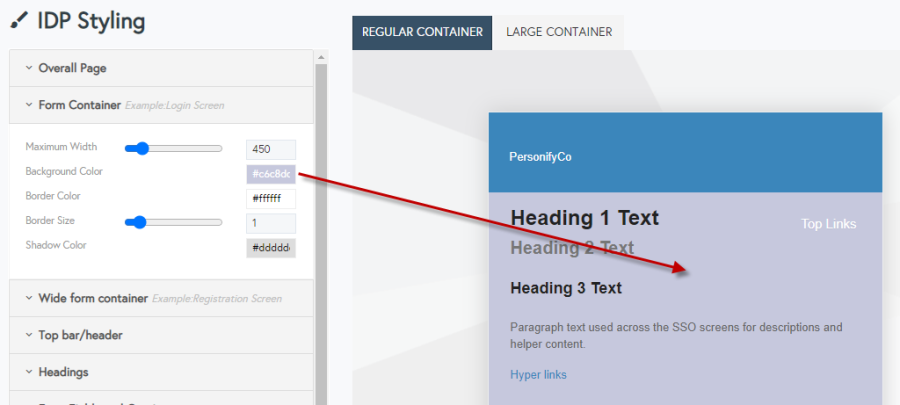
Task: Switch to the Regular Container tab
Action: [x=422, y=32]
